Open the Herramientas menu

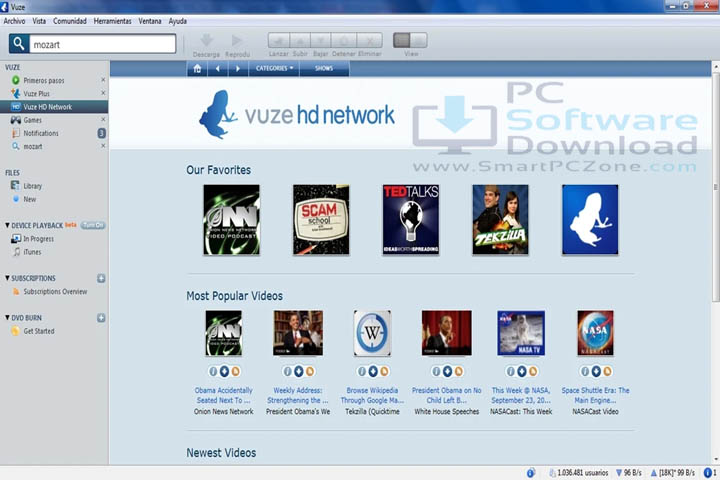pos(112,21)
